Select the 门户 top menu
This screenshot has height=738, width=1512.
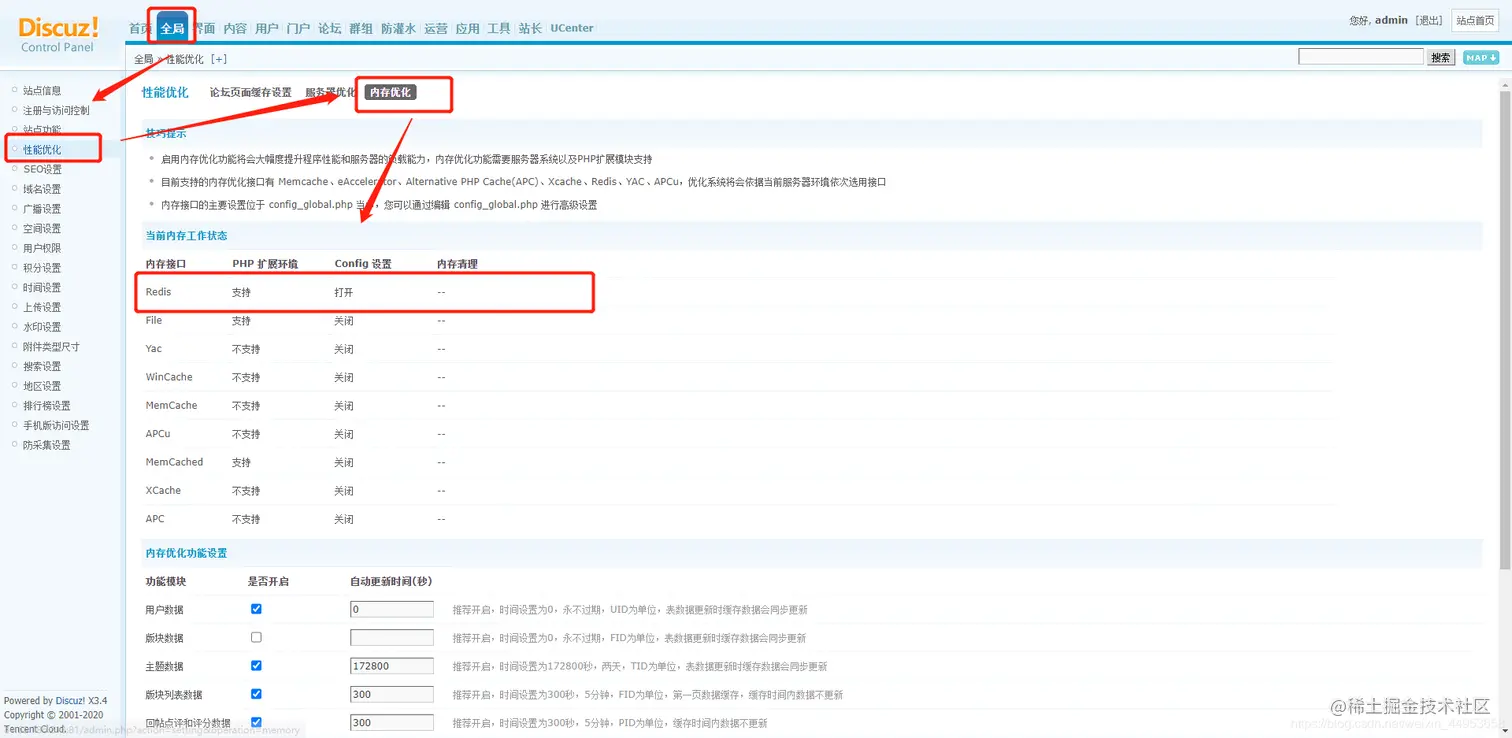298,29
